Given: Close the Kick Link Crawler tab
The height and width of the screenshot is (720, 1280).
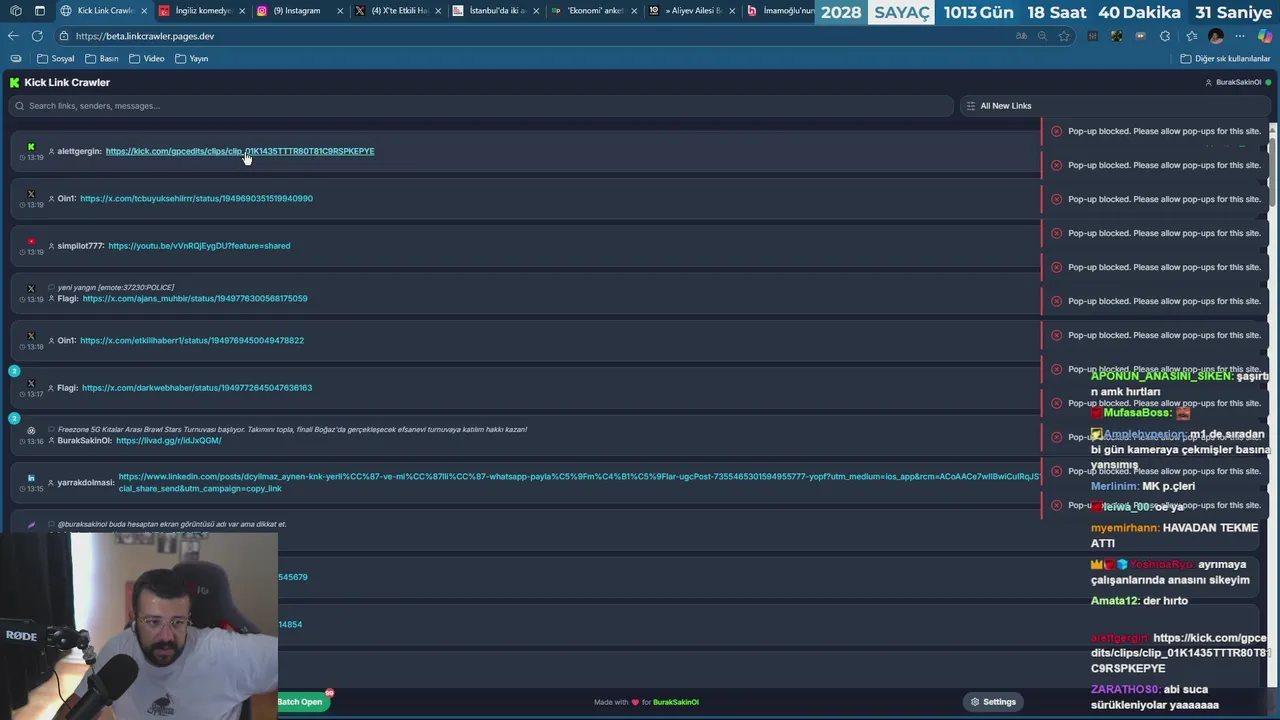Looking at the screenshot, I should click(144, 11).
